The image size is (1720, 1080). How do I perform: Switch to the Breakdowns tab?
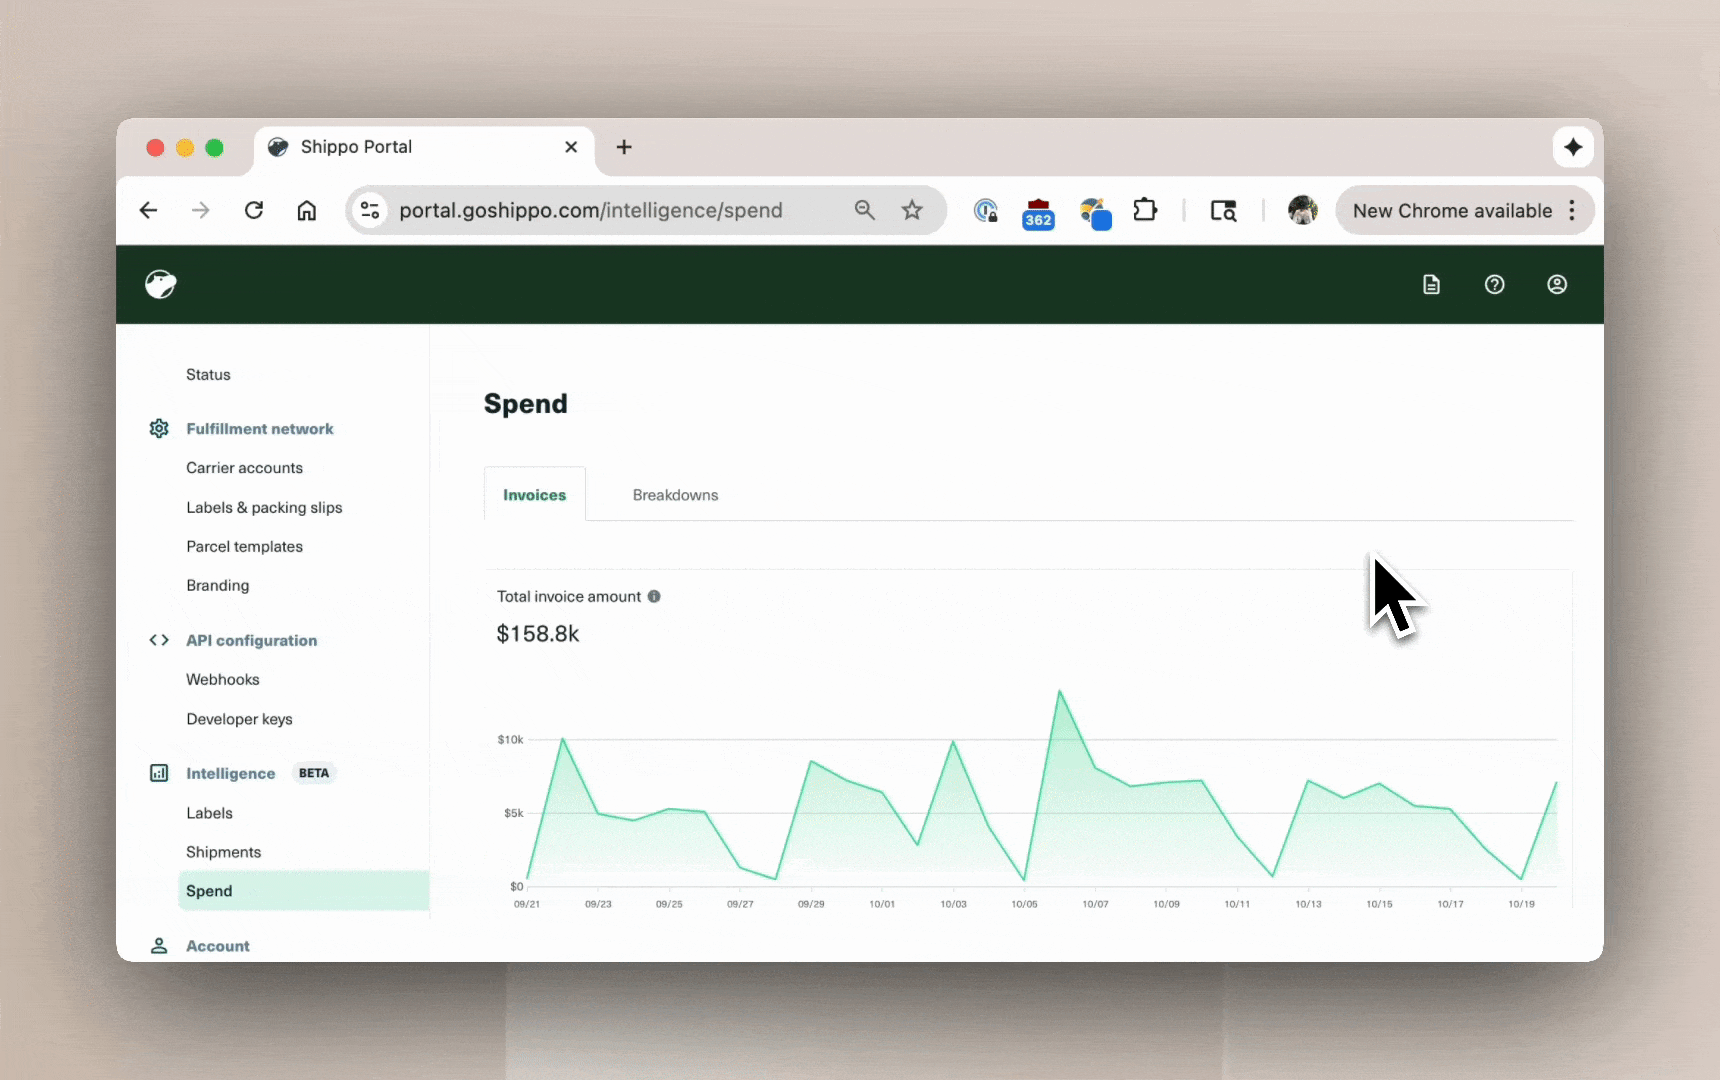tap(675, 495)
